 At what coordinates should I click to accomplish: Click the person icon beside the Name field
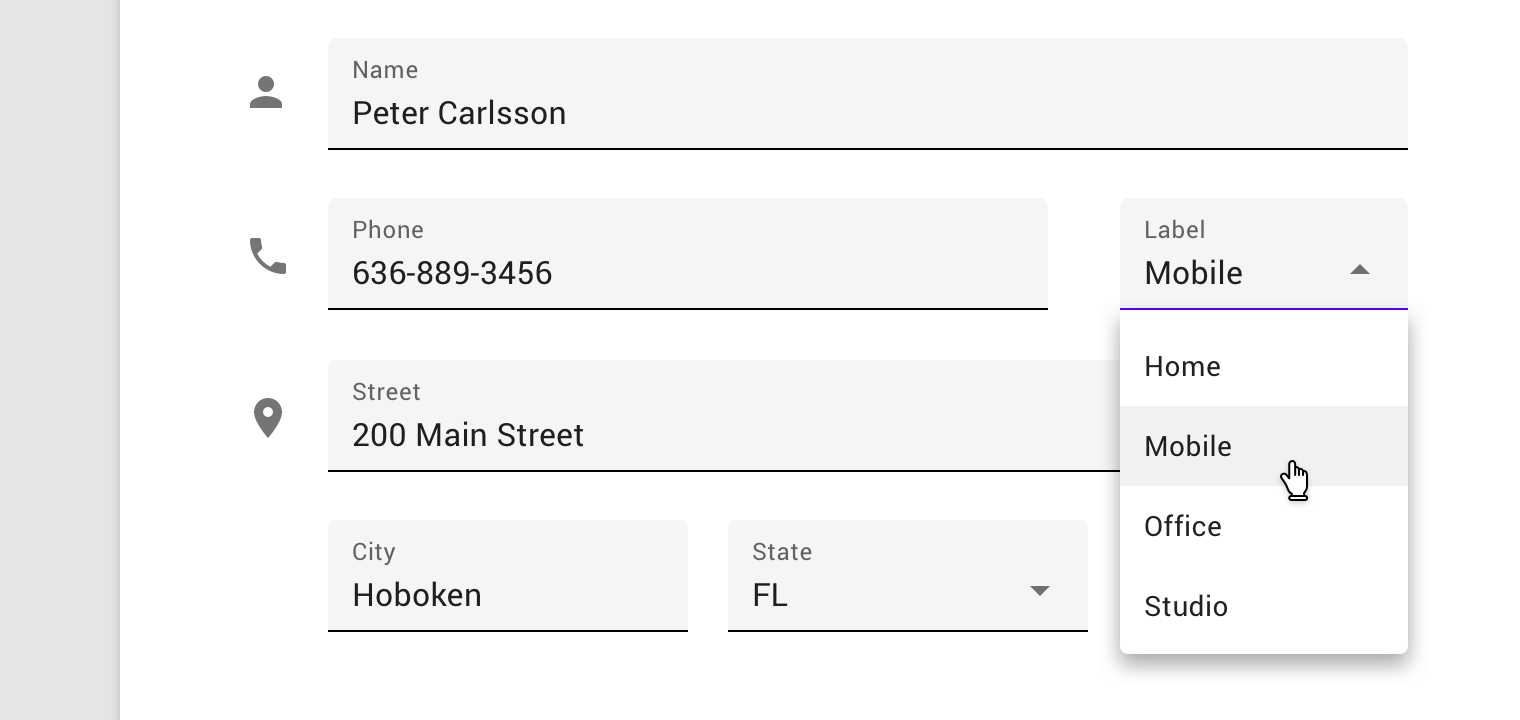(266, 92)
